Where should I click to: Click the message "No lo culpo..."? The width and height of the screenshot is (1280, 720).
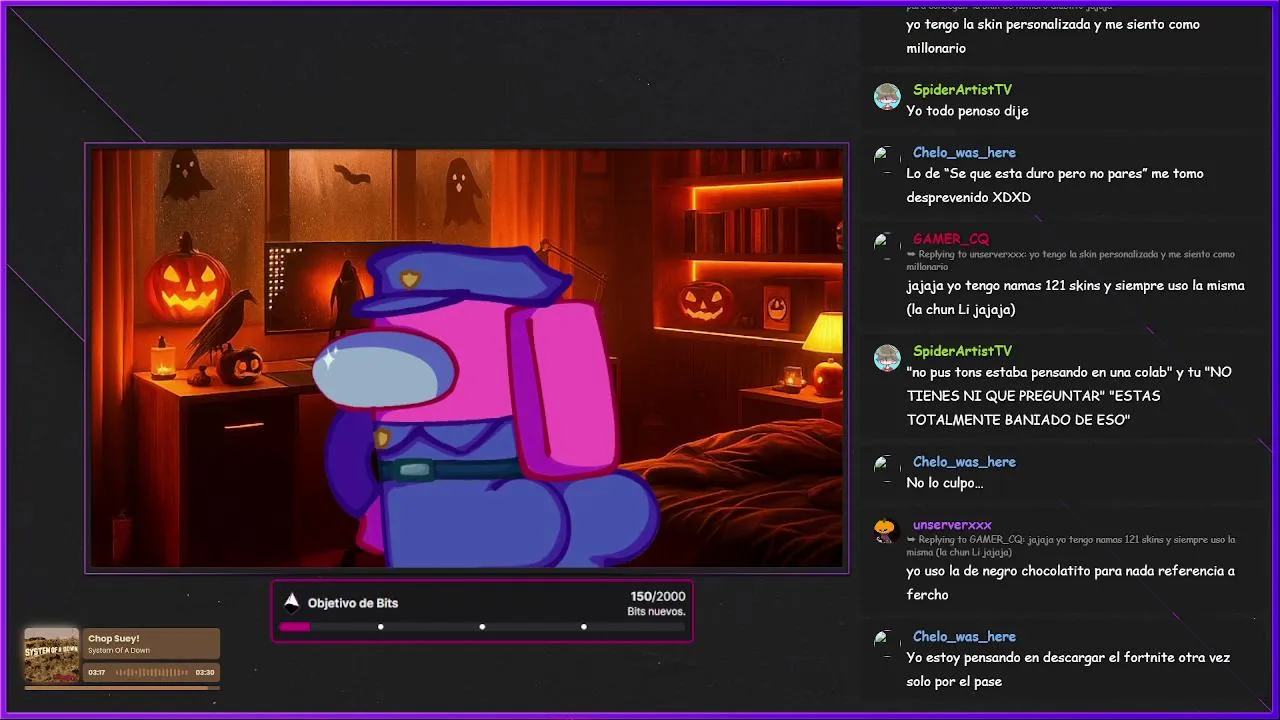point(945,483)
